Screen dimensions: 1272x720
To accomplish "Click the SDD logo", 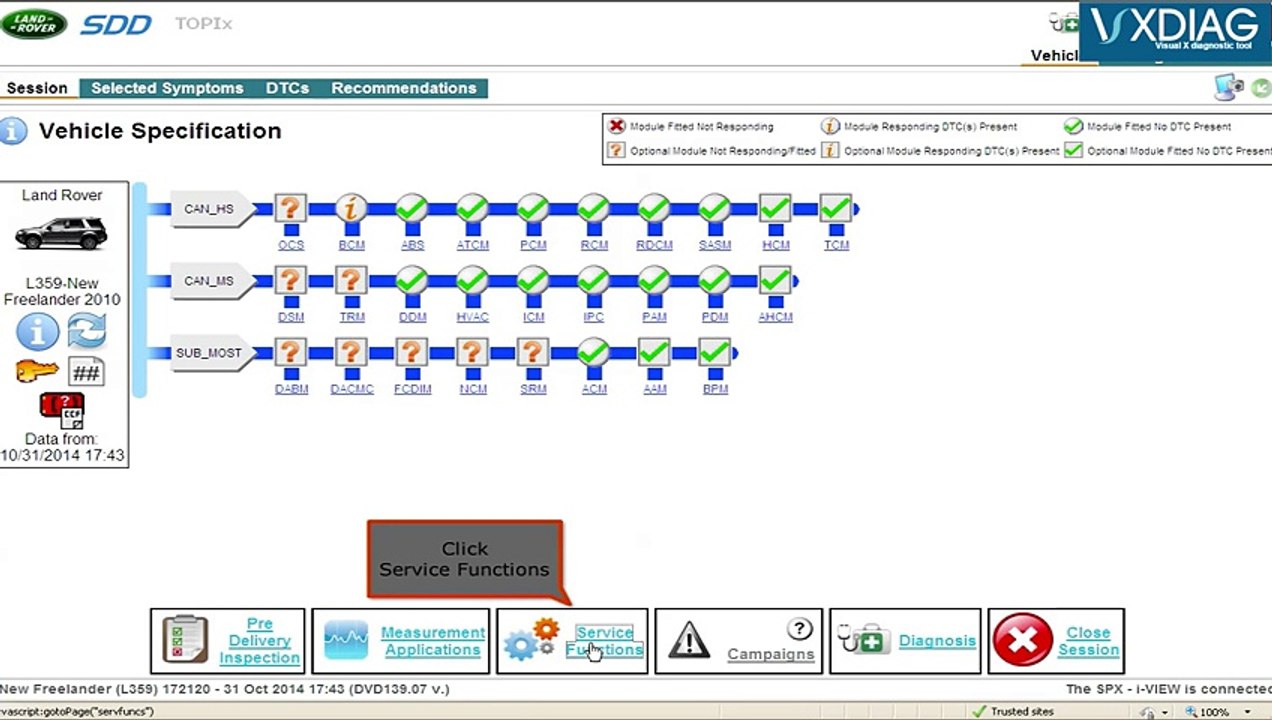I will pyautogui.click(x=116, y=24).
